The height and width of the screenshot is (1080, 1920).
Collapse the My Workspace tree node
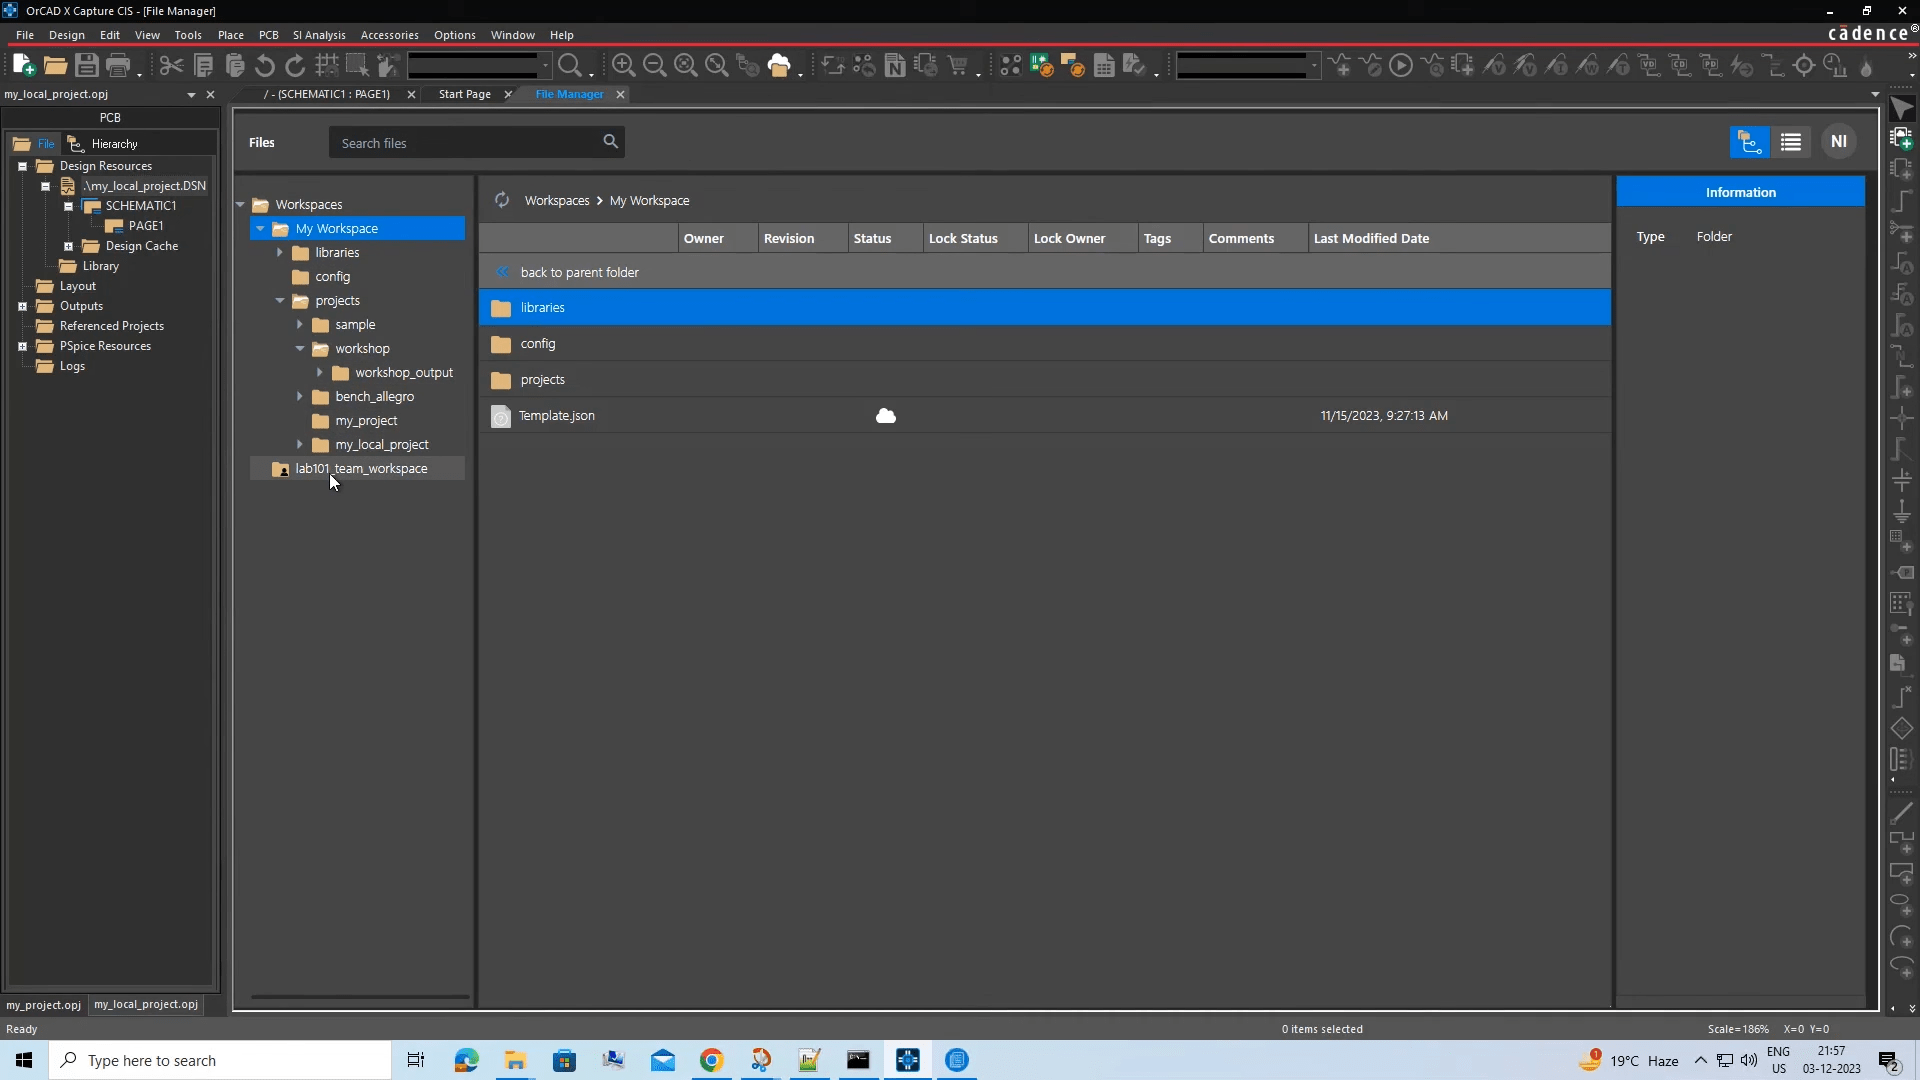(x=260, y=228)
